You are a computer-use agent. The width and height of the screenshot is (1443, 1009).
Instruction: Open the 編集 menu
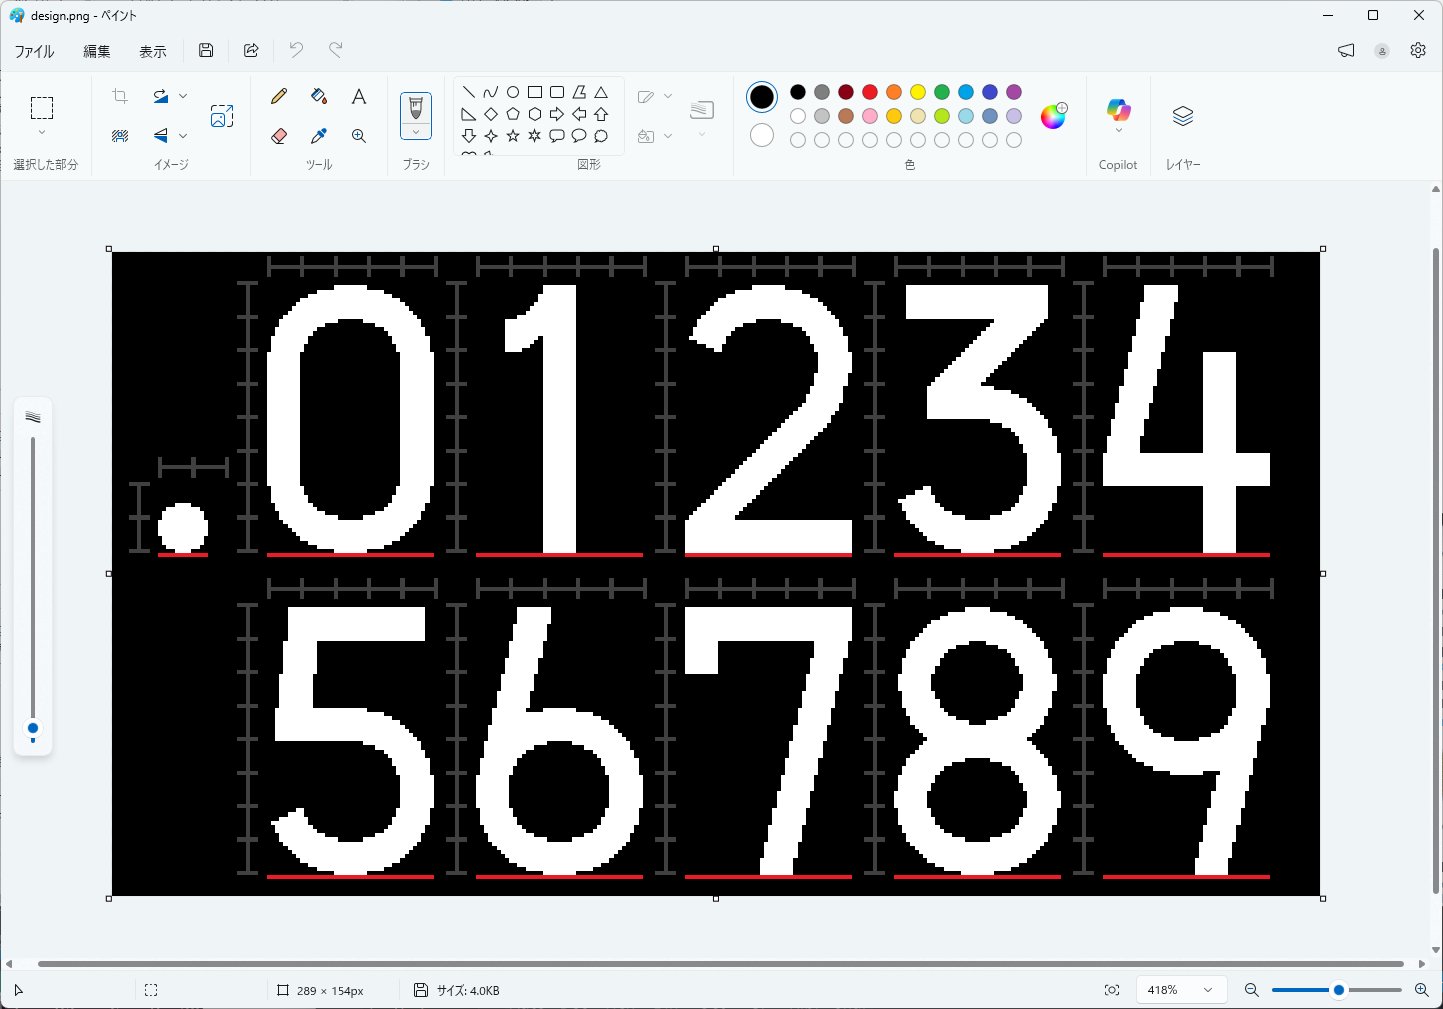pyautogui.click(x=96, y=51)
